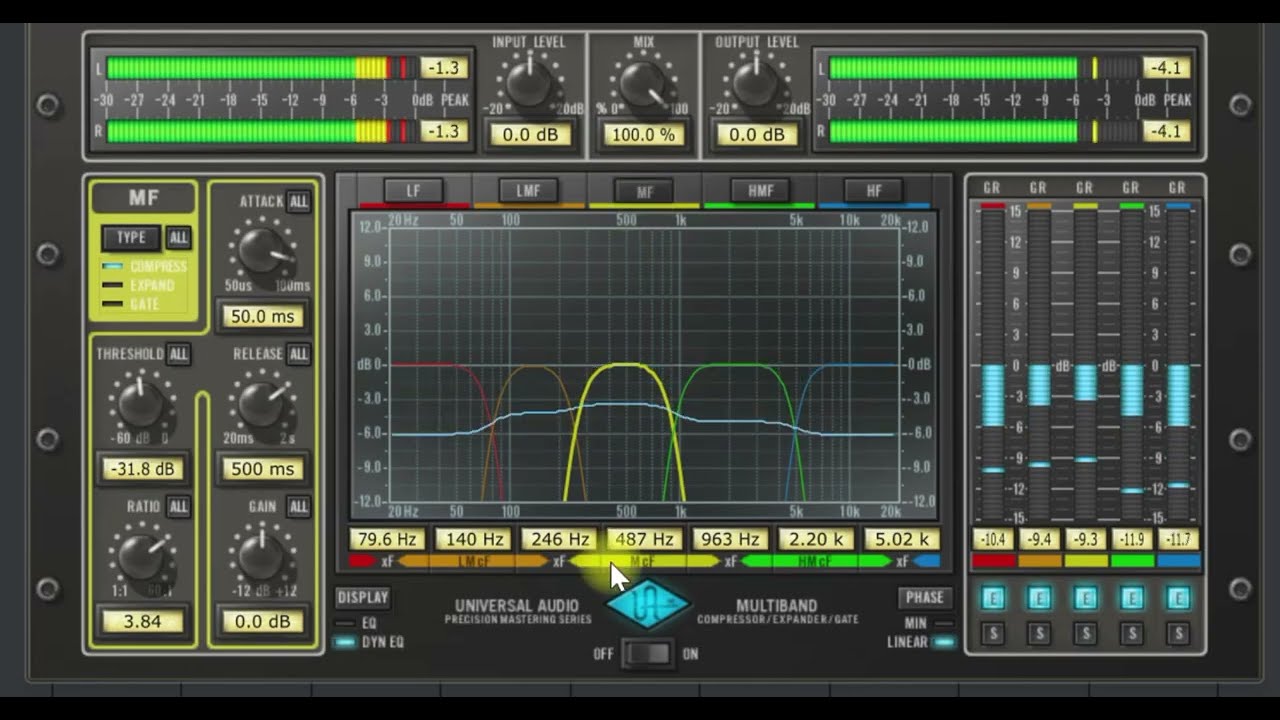Click the OUTPUT LEVEL knob
This screenshot has width=1280, height=720.
[756, 83]
